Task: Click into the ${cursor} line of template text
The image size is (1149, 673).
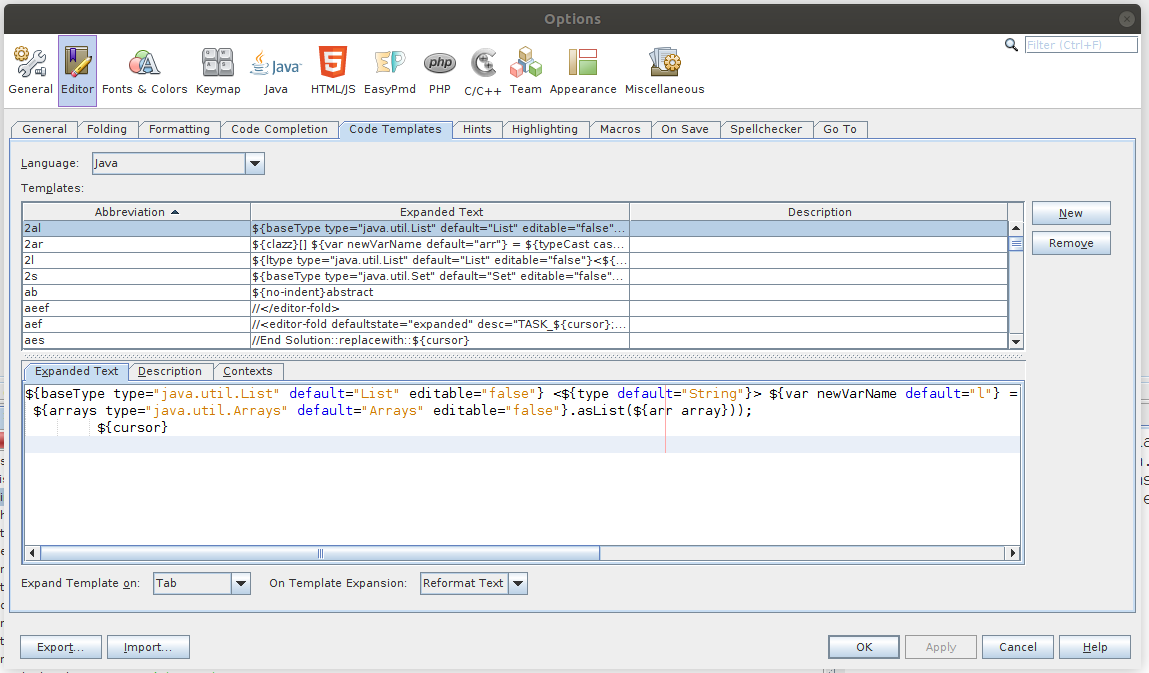Action: [133, 427]
